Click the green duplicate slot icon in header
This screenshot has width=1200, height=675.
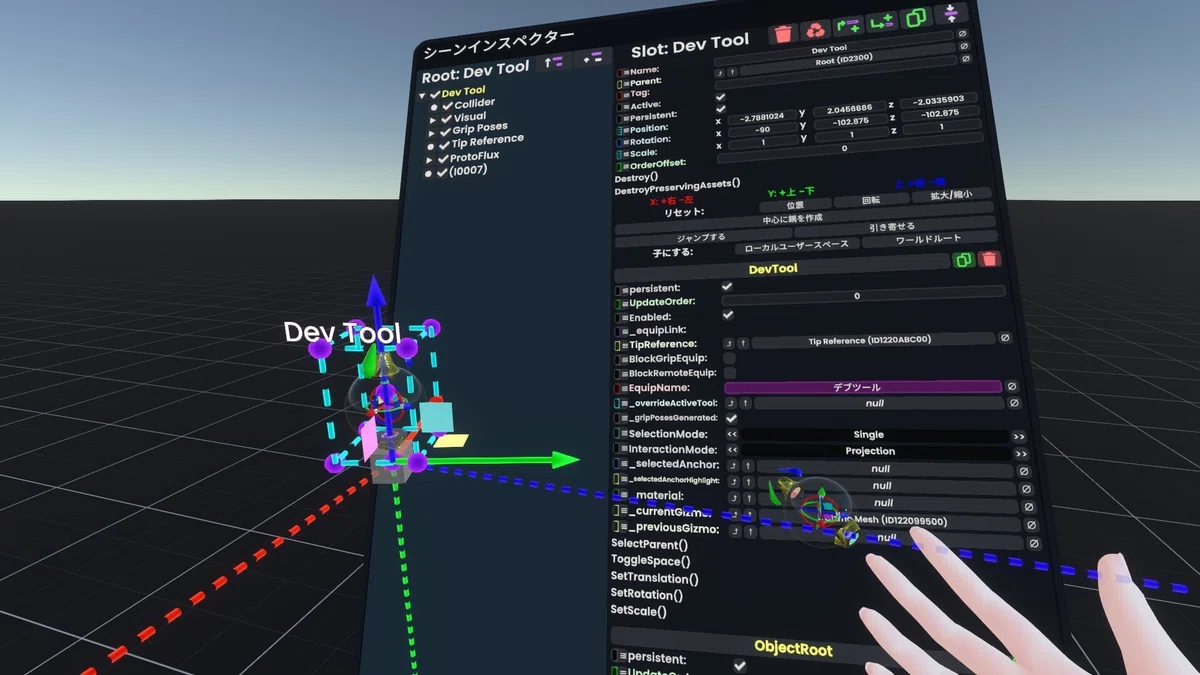tap(915, 18)
